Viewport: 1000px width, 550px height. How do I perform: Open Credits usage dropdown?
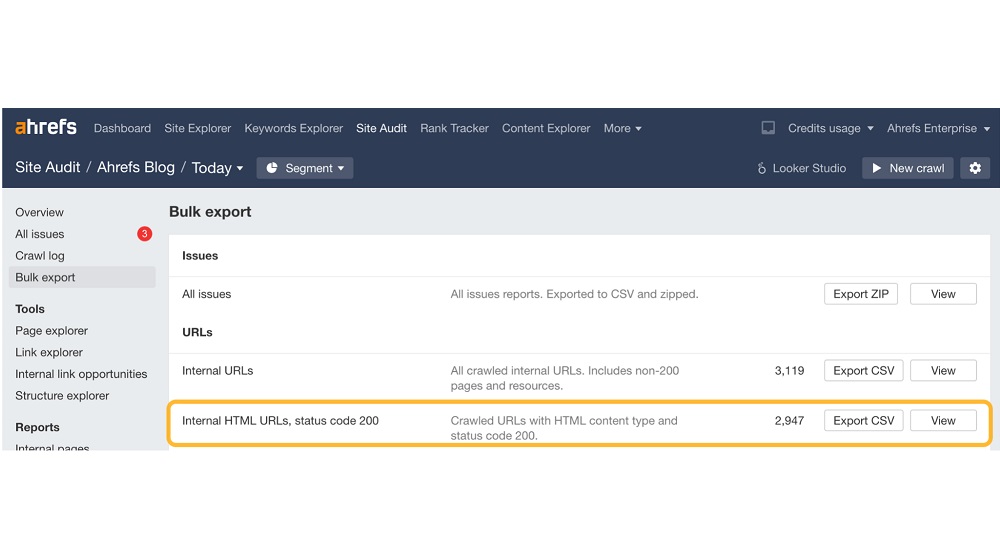[x=830, y=128]
